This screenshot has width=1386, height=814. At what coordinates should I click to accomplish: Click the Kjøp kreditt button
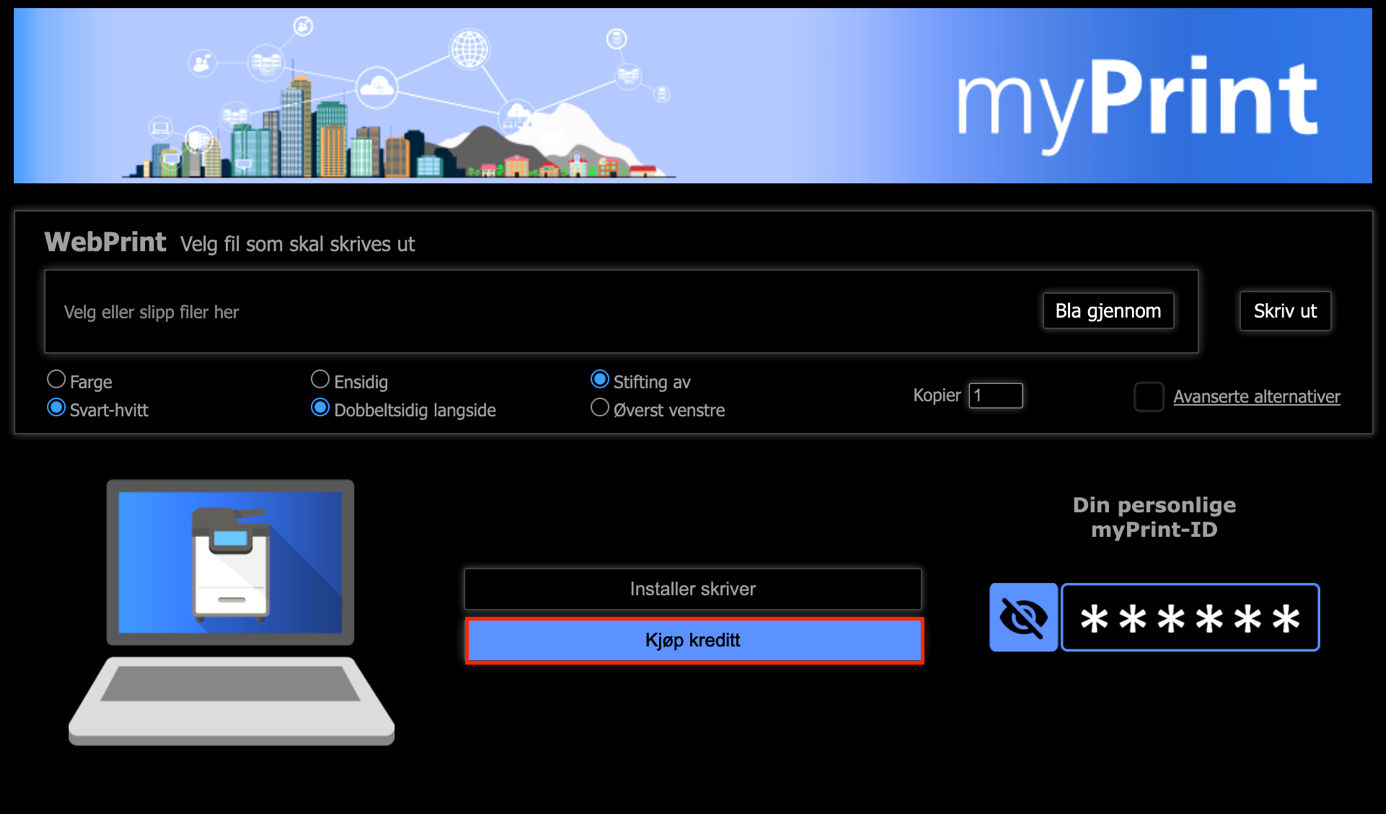[693, 641]
